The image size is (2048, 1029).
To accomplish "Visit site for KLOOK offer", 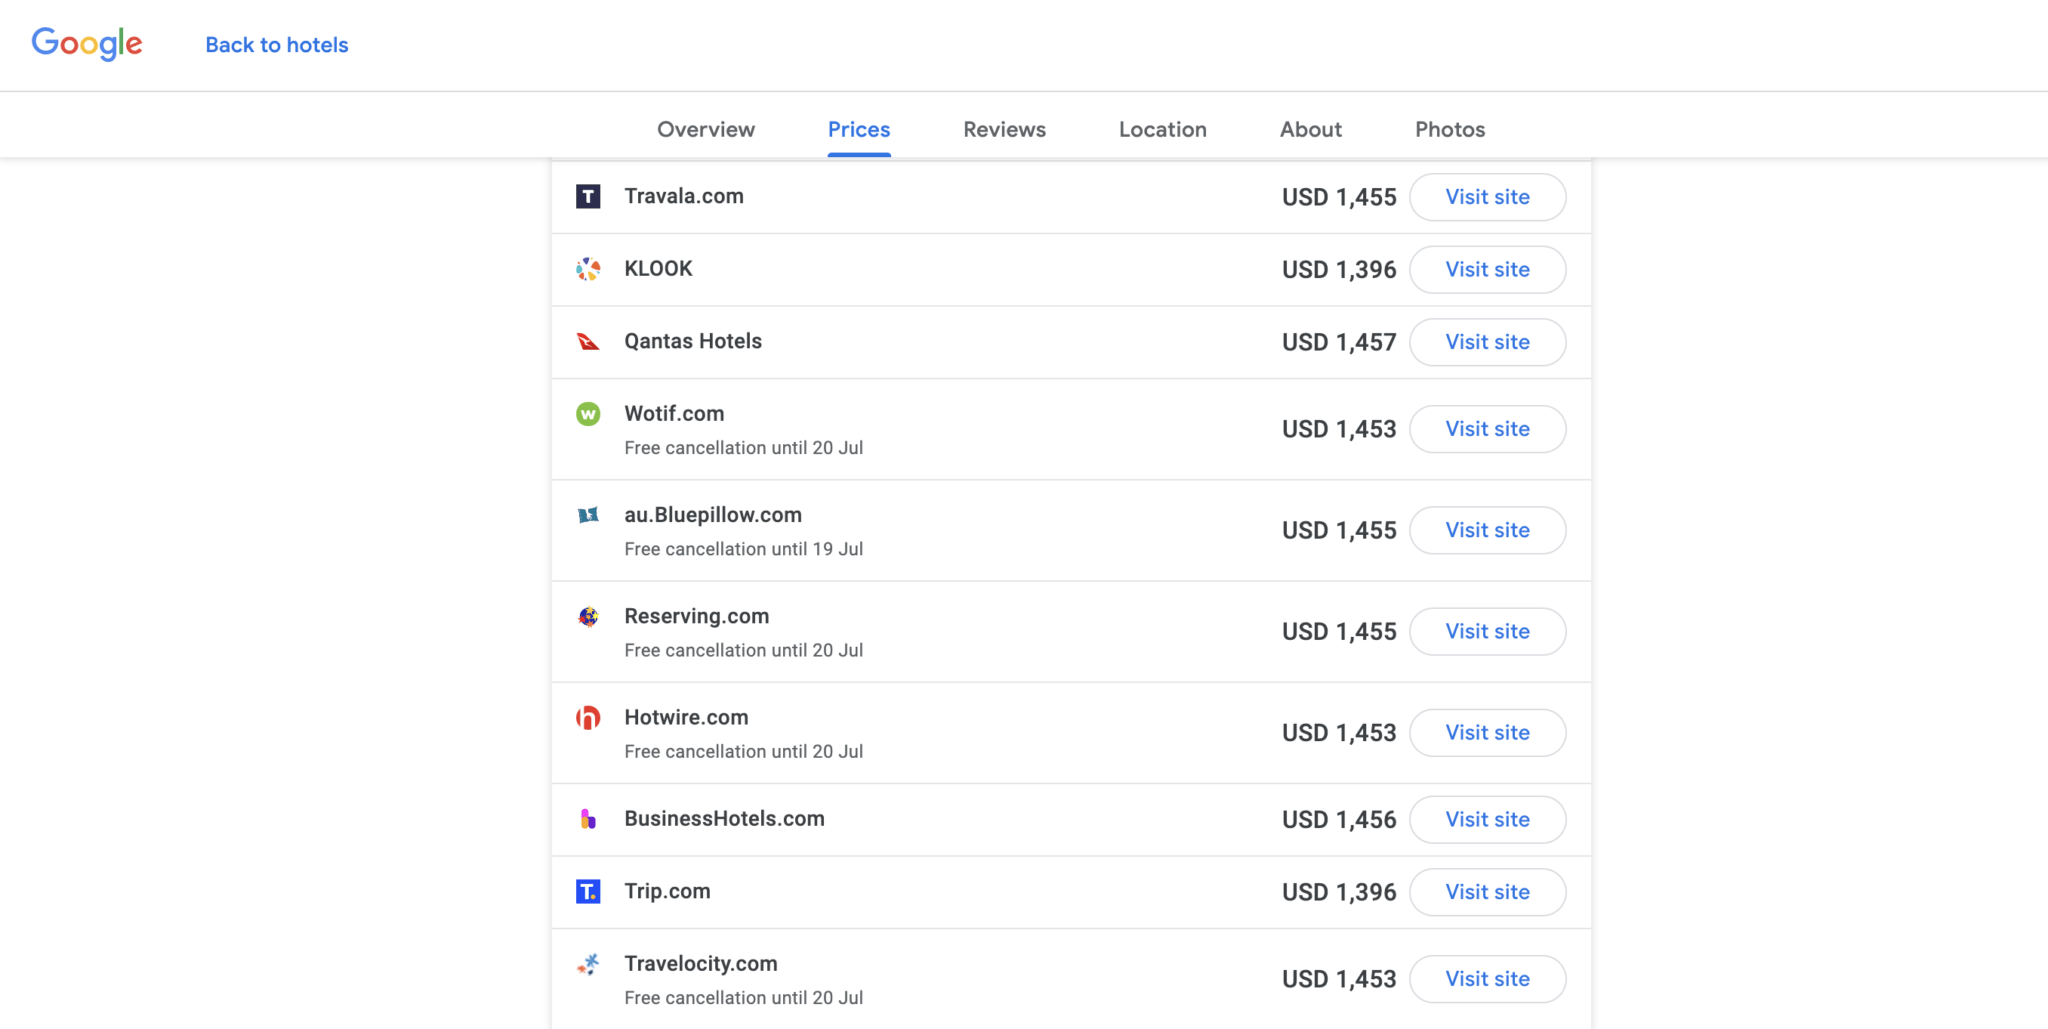I will click(1487, 270).
